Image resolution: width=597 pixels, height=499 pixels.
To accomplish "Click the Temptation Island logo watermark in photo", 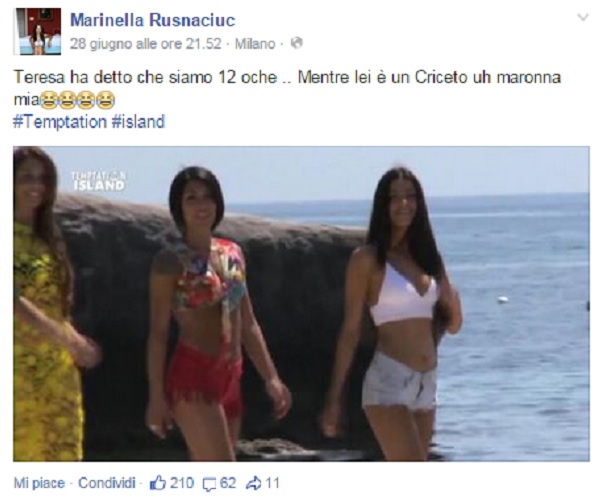I will click(x=98, y=181).
